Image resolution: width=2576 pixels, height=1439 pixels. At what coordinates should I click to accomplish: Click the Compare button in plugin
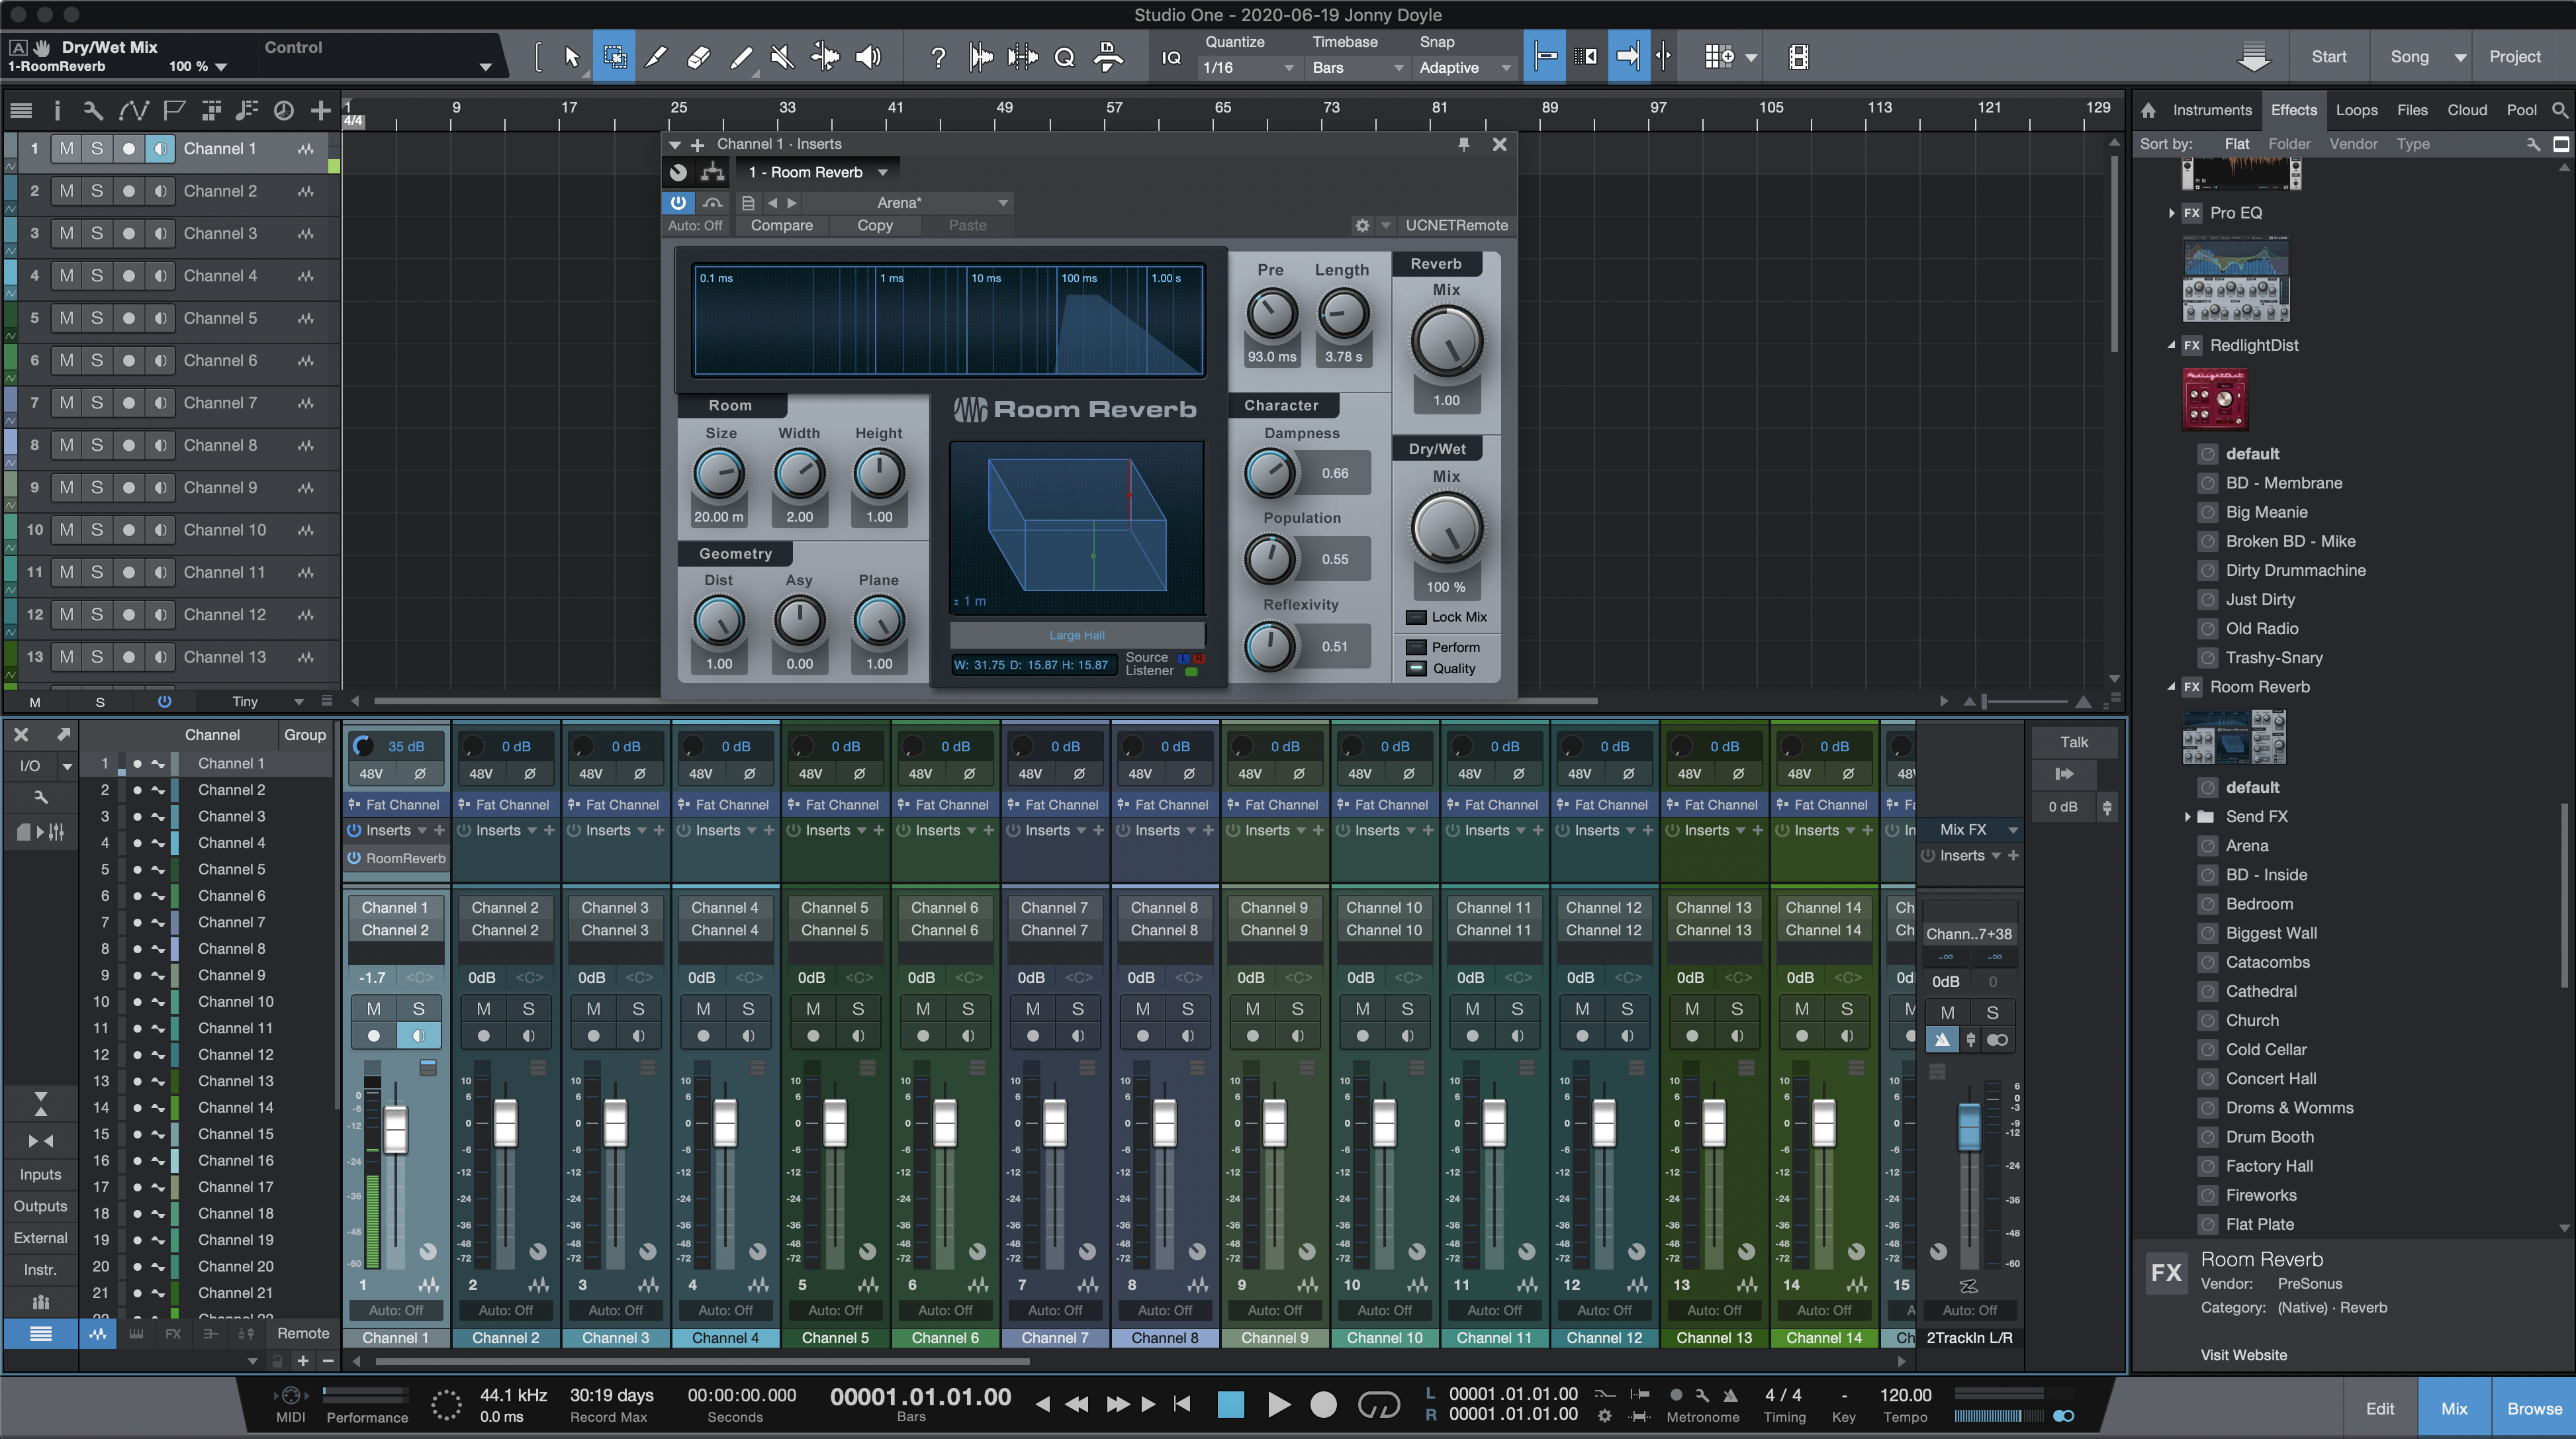tap(781, 225)
